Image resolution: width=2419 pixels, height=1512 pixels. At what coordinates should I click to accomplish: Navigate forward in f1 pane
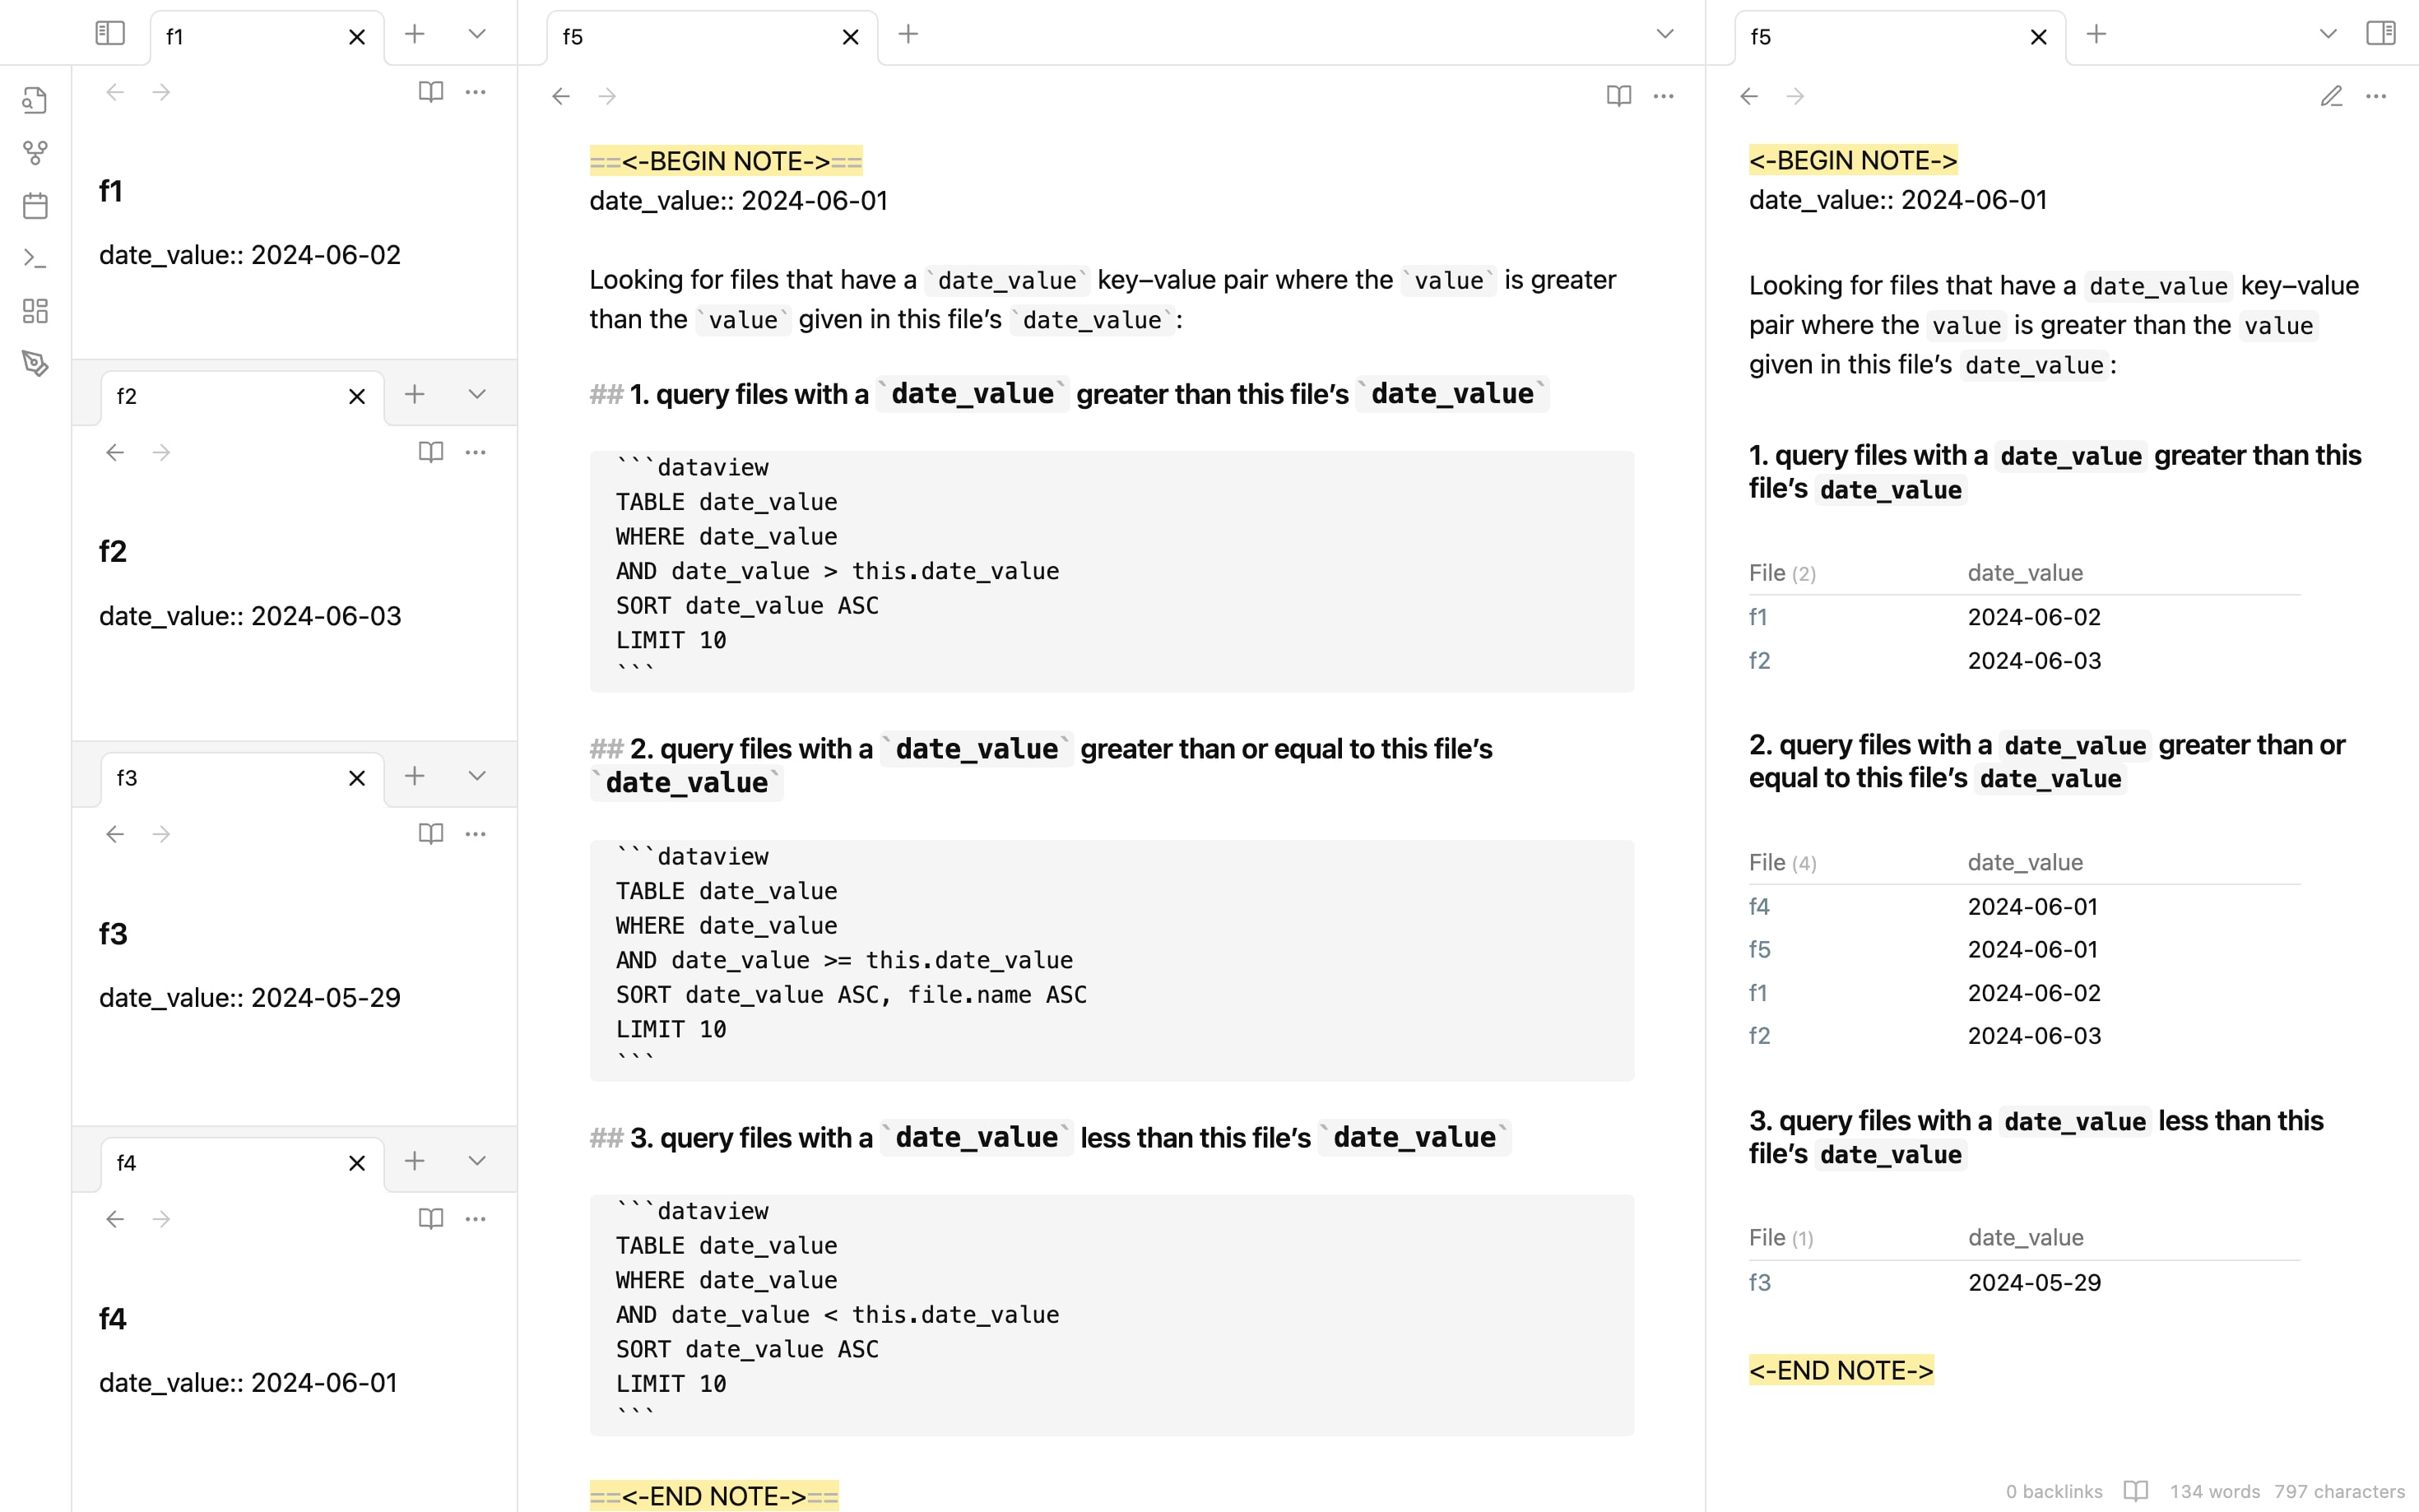pyautogui.click(x=161, y=92)
